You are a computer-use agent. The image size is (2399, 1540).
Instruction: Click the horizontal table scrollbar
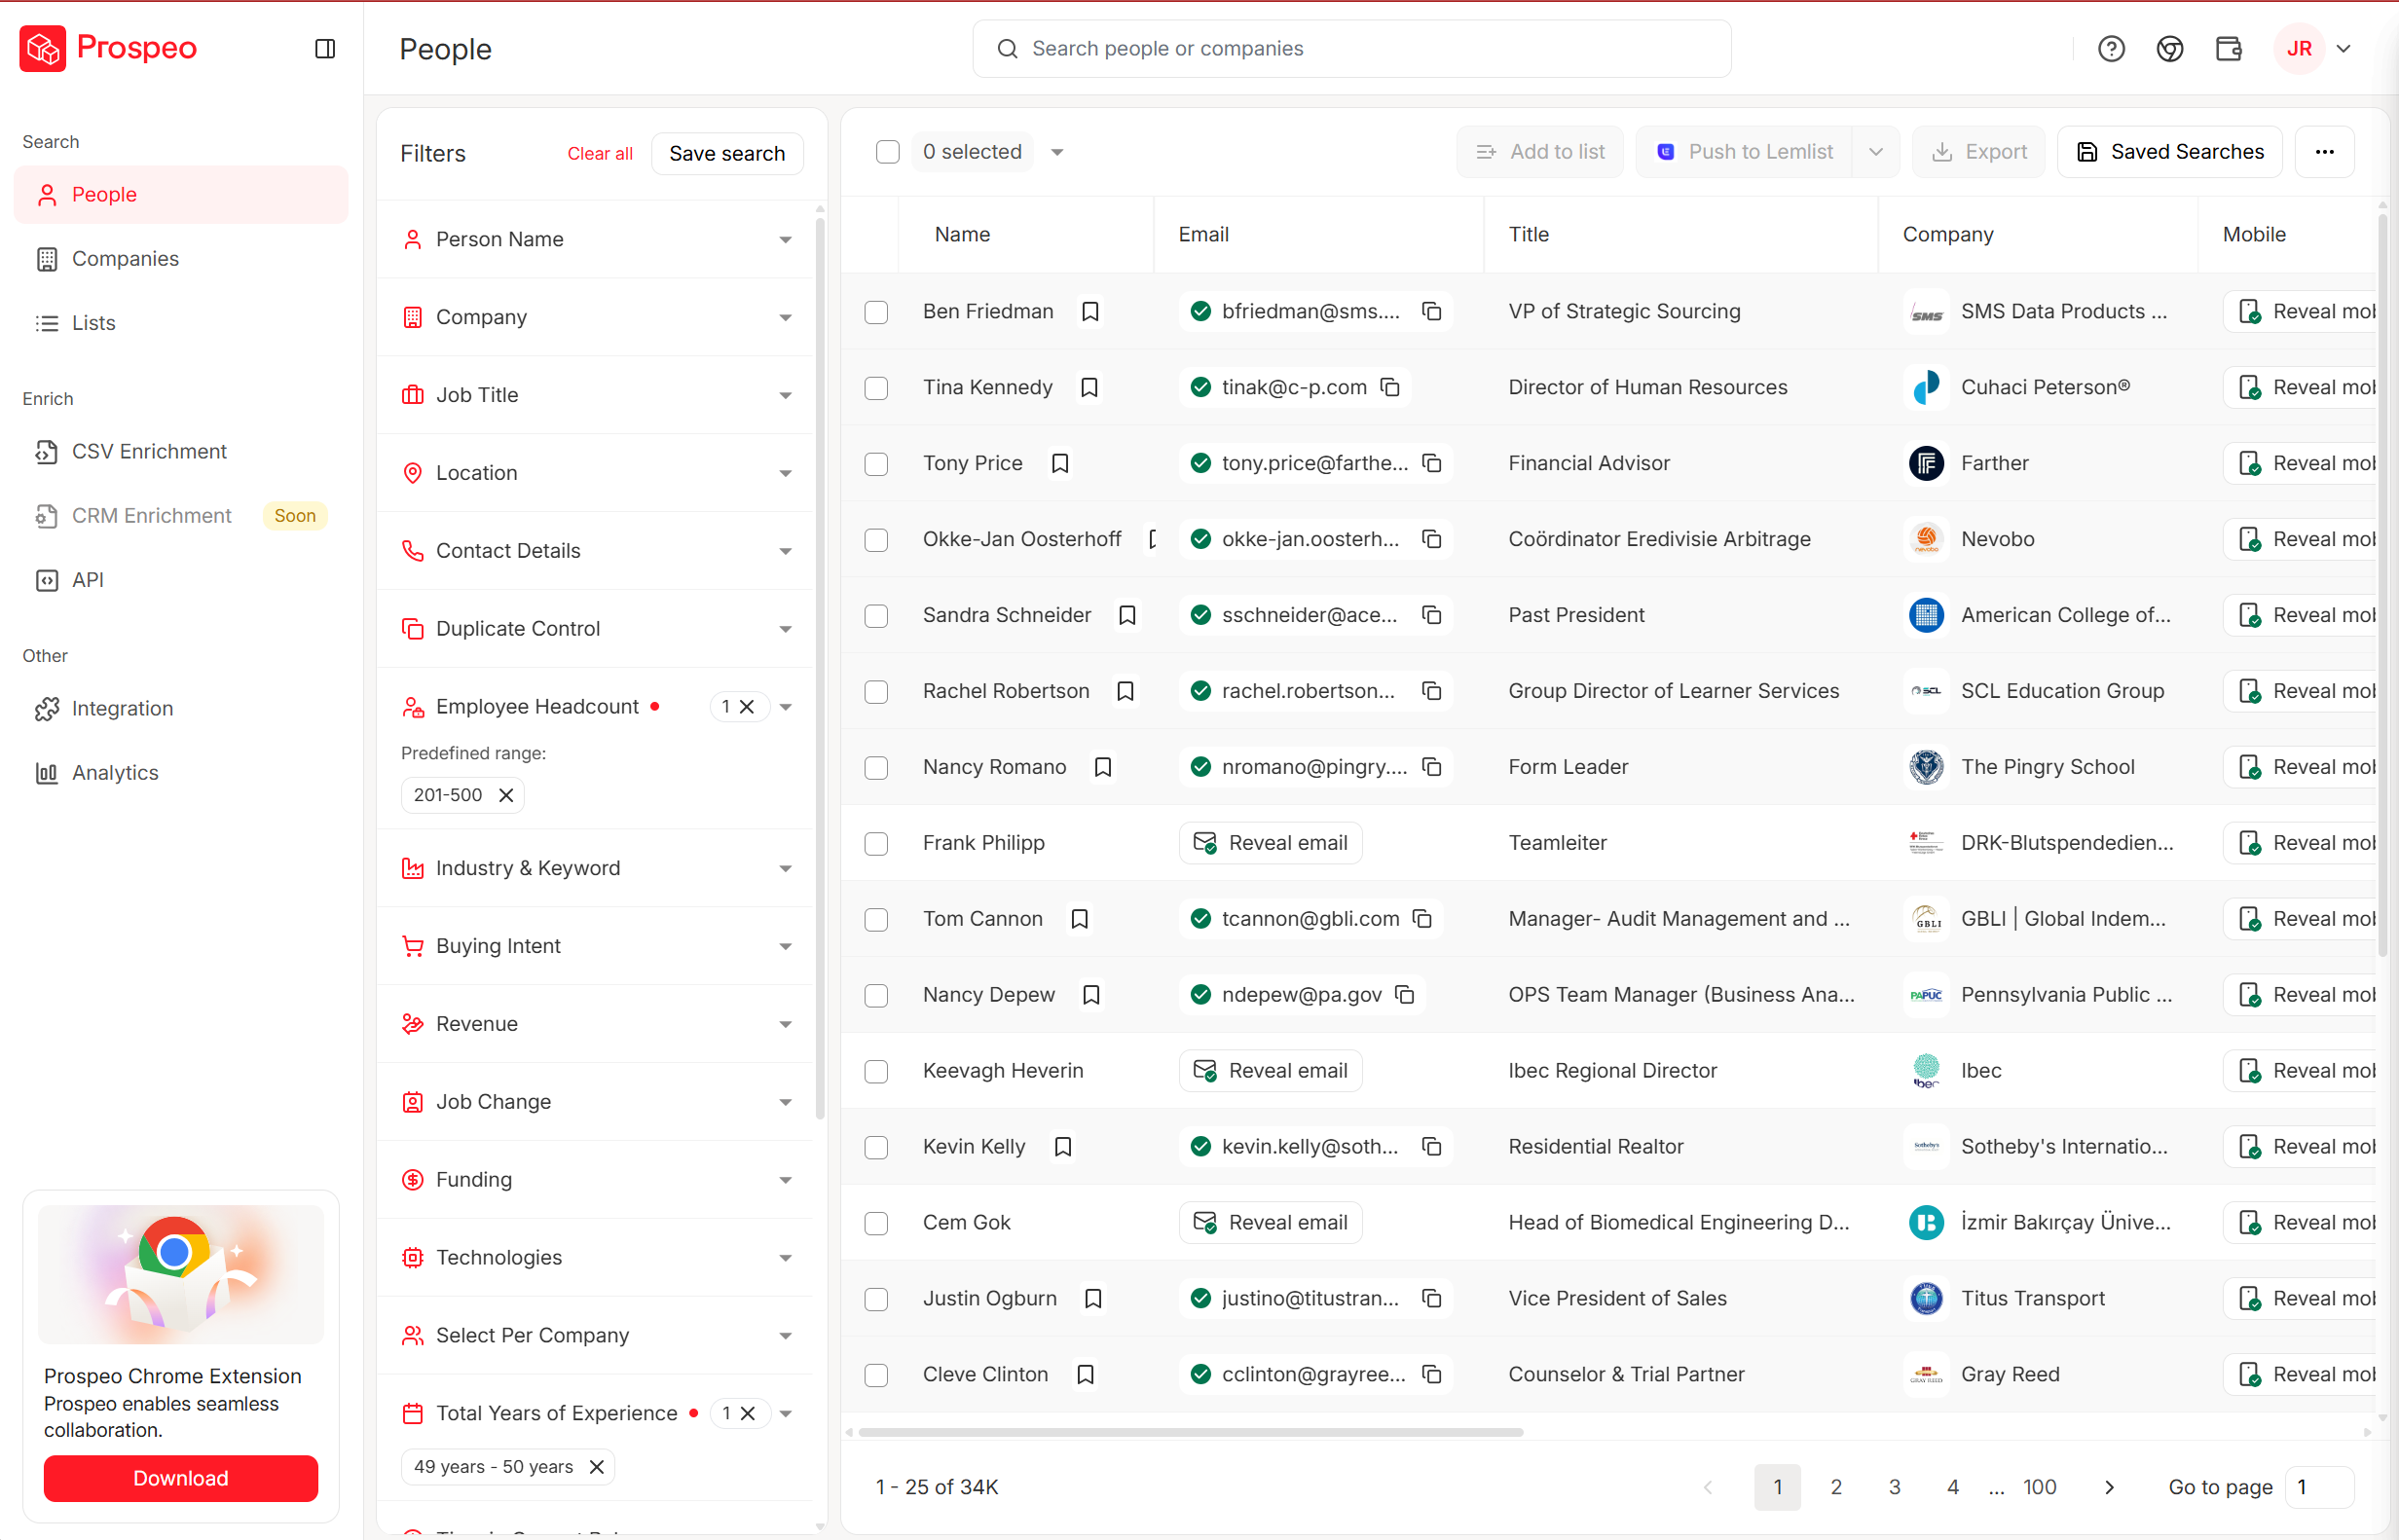click(x=1190, y=1432)
